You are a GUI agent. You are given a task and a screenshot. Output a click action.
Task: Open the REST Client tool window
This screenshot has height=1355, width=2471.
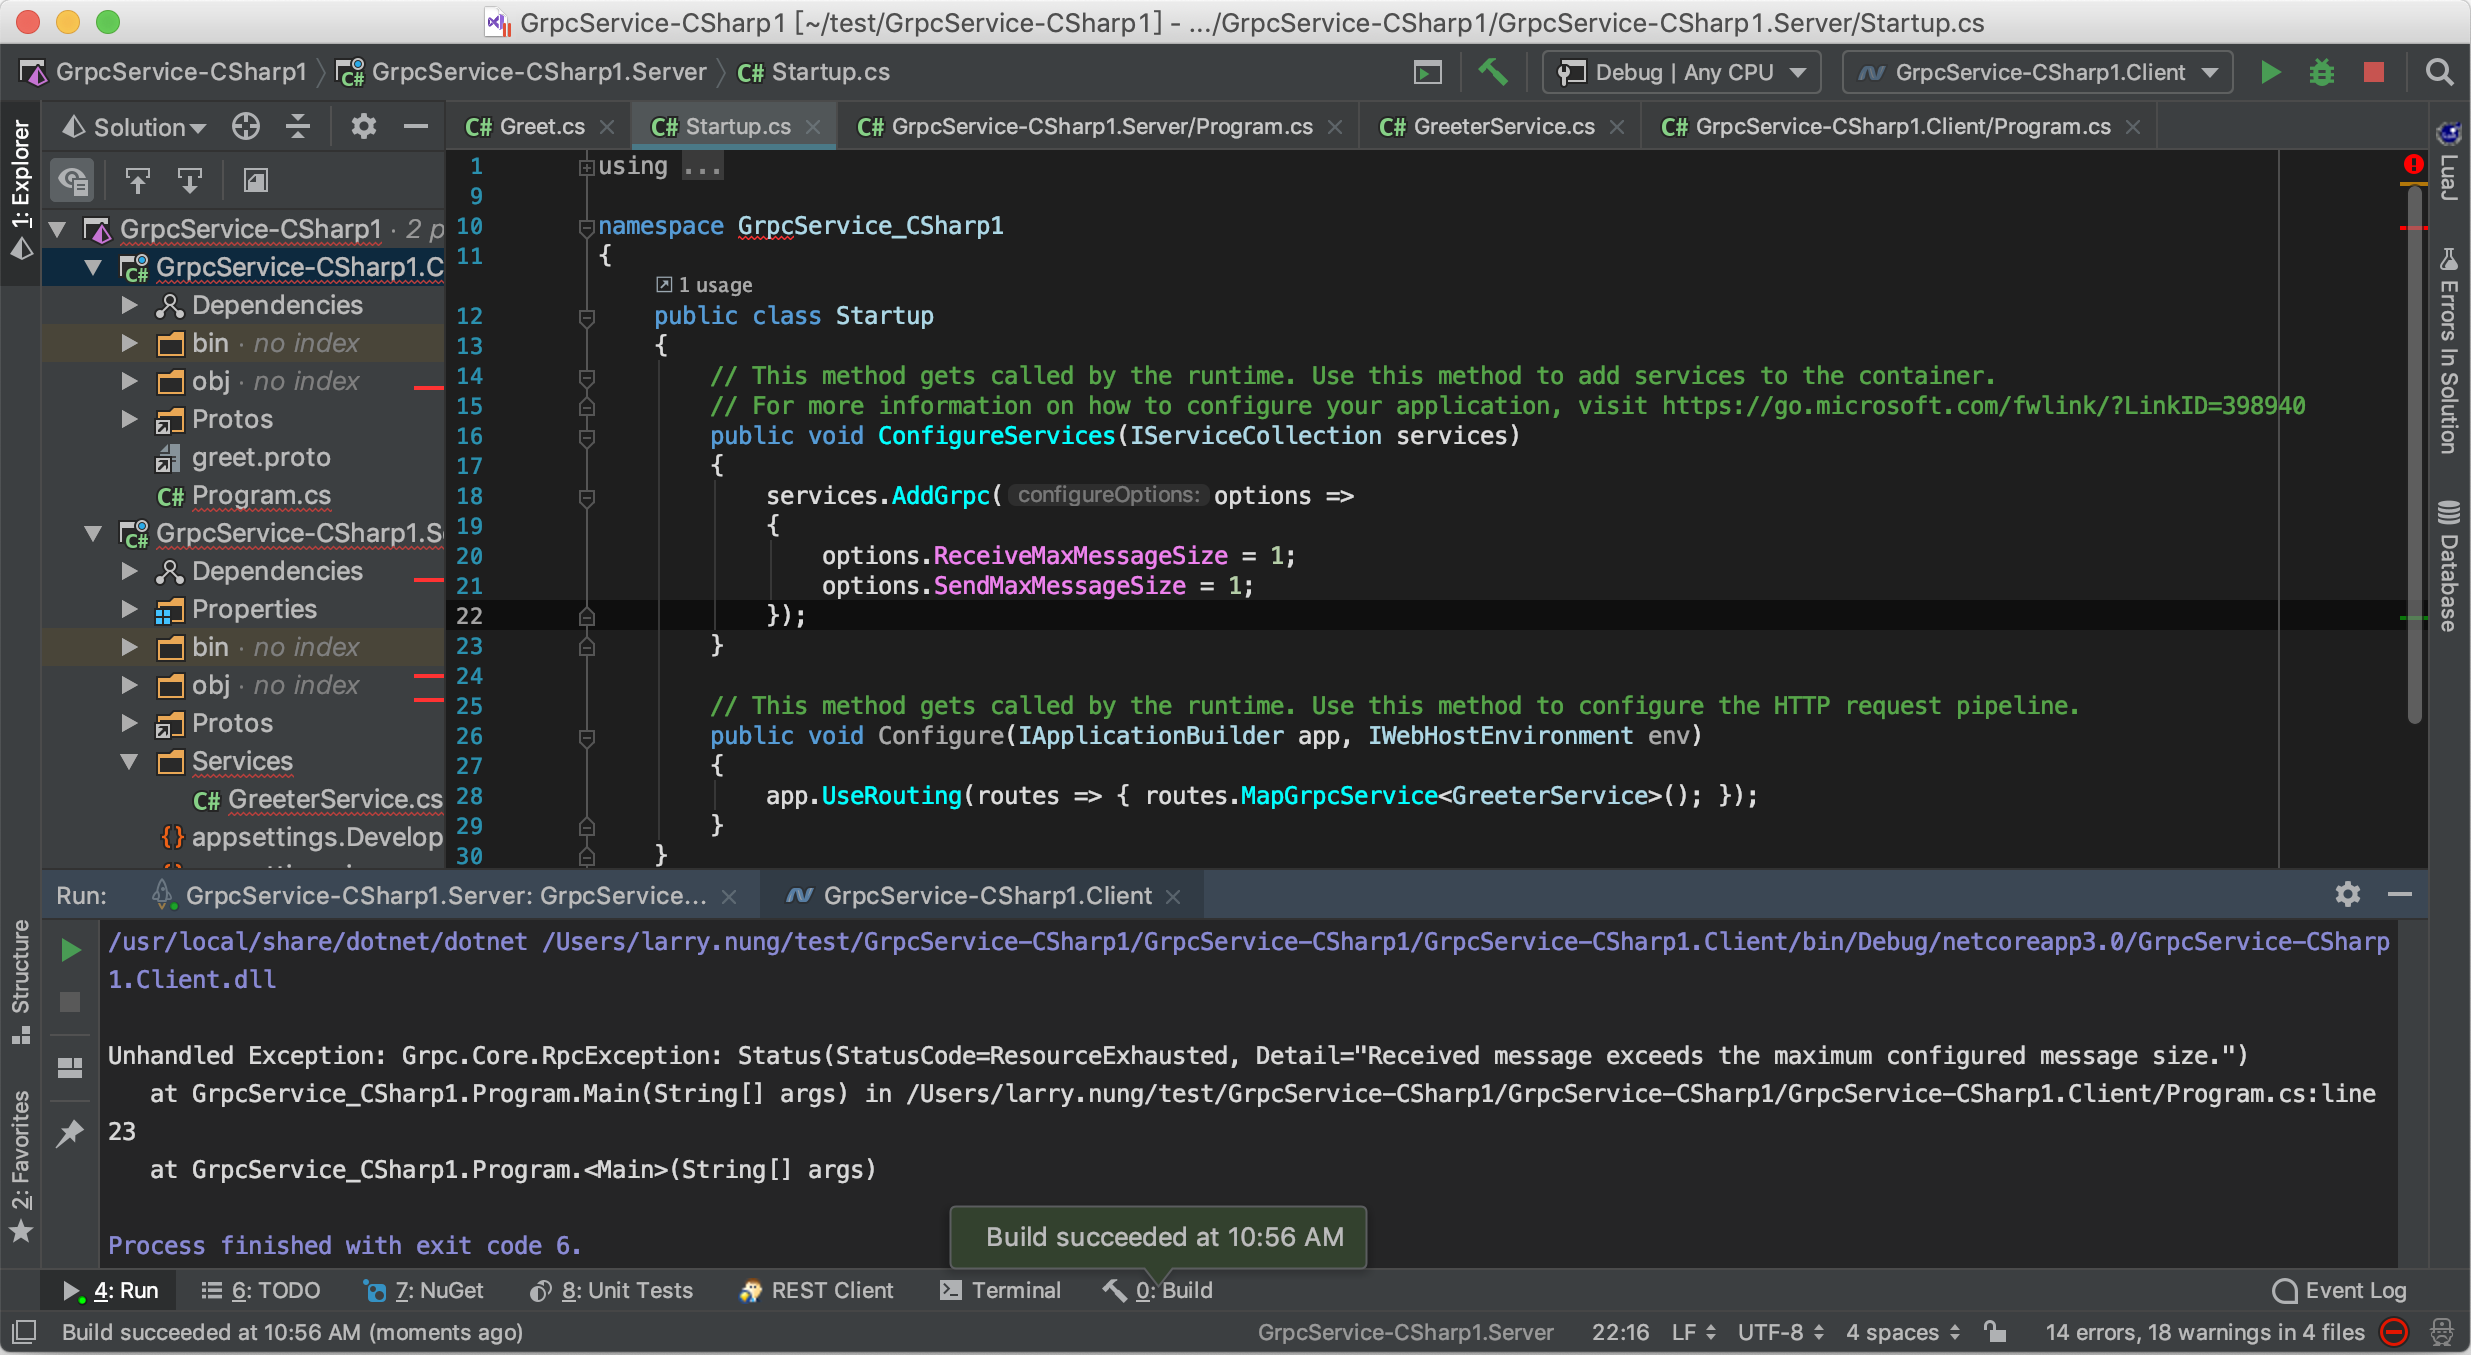tap(816, 1290)
